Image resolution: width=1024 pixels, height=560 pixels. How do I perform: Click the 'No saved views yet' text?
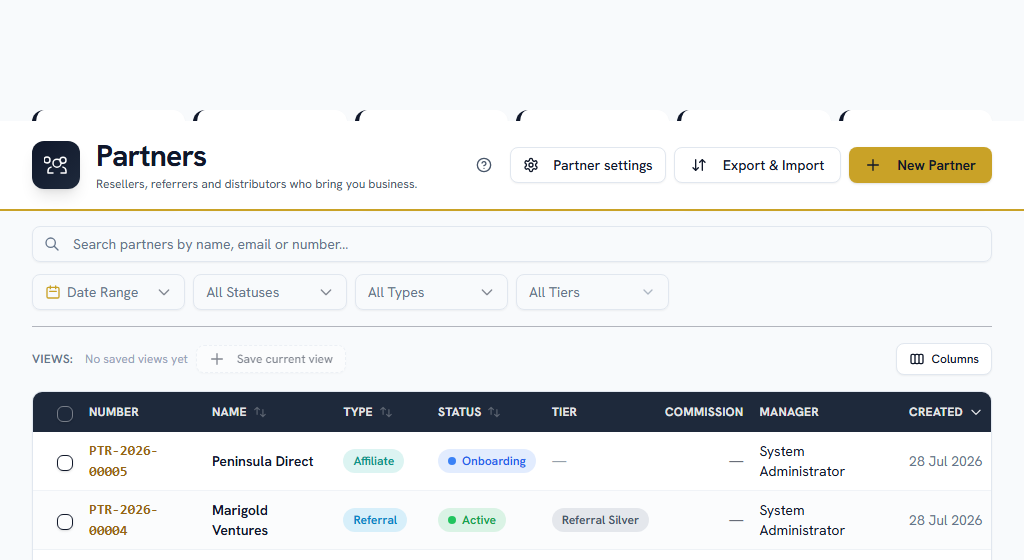tap(136, 359)
